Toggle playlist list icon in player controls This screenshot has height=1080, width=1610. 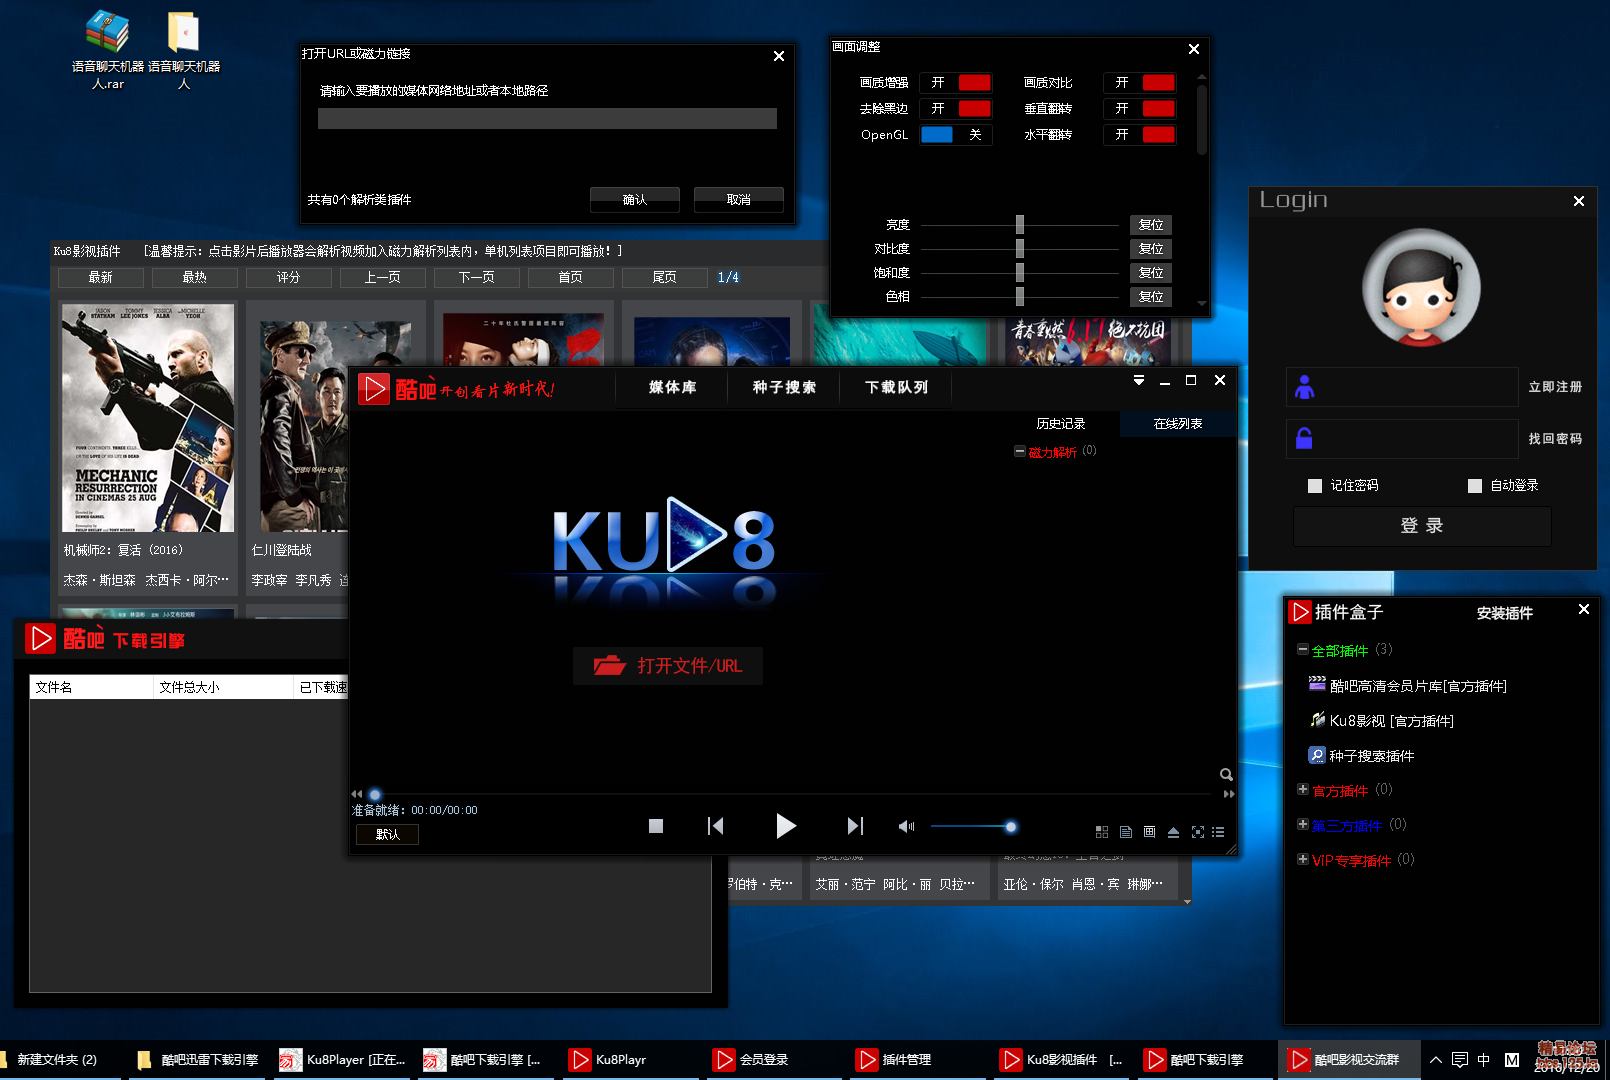click(1218, 832)
